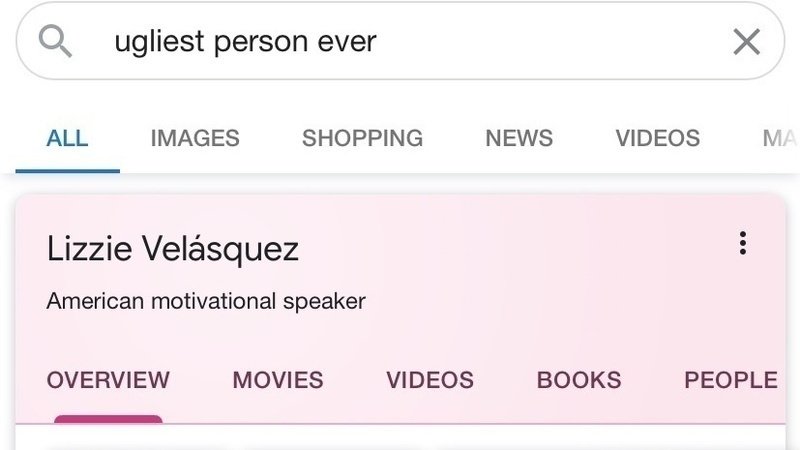Click the search text "ugliest person ever"
This screenshot has width=800, height=450.
pyautogui.click(x=245, y=42)
